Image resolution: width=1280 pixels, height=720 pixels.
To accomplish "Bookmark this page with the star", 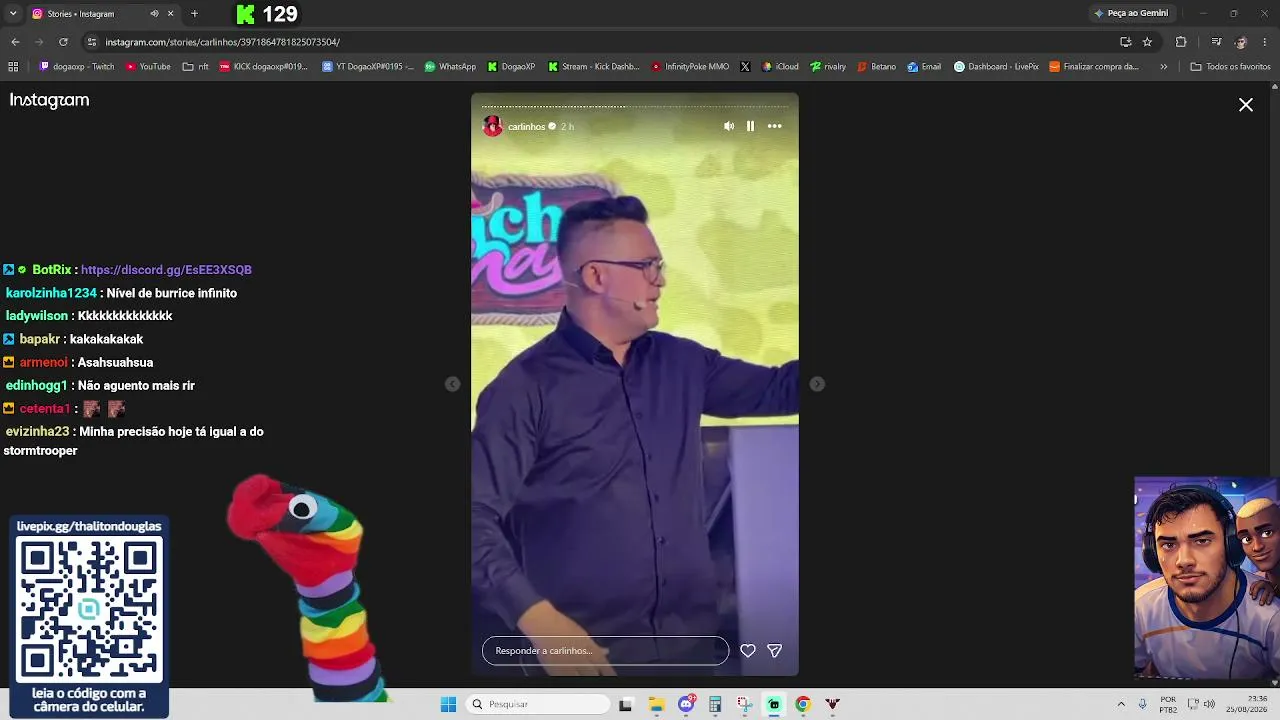I will pos(1147,42).
